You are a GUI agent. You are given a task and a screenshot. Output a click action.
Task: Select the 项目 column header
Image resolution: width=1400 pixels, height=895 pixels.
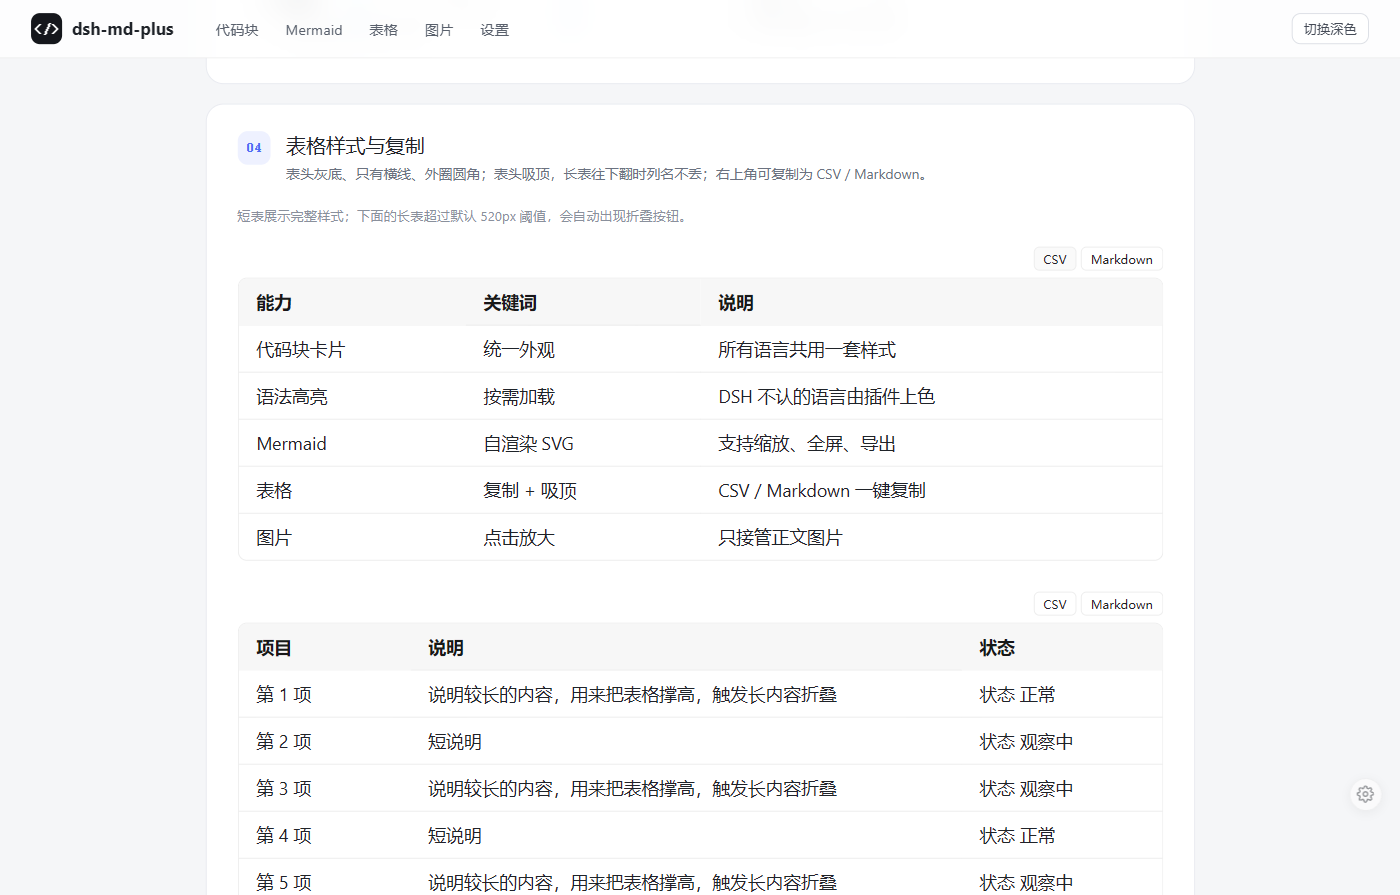[x=325, y=647]
